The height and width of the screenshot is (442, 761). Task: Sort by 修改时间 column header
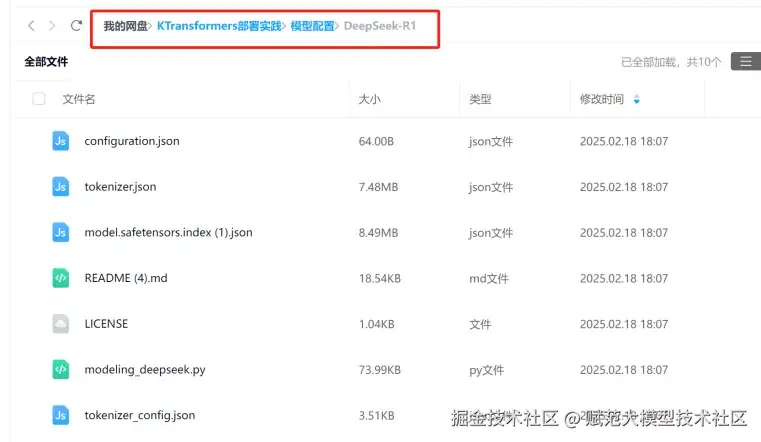click(x=601, y=99)
